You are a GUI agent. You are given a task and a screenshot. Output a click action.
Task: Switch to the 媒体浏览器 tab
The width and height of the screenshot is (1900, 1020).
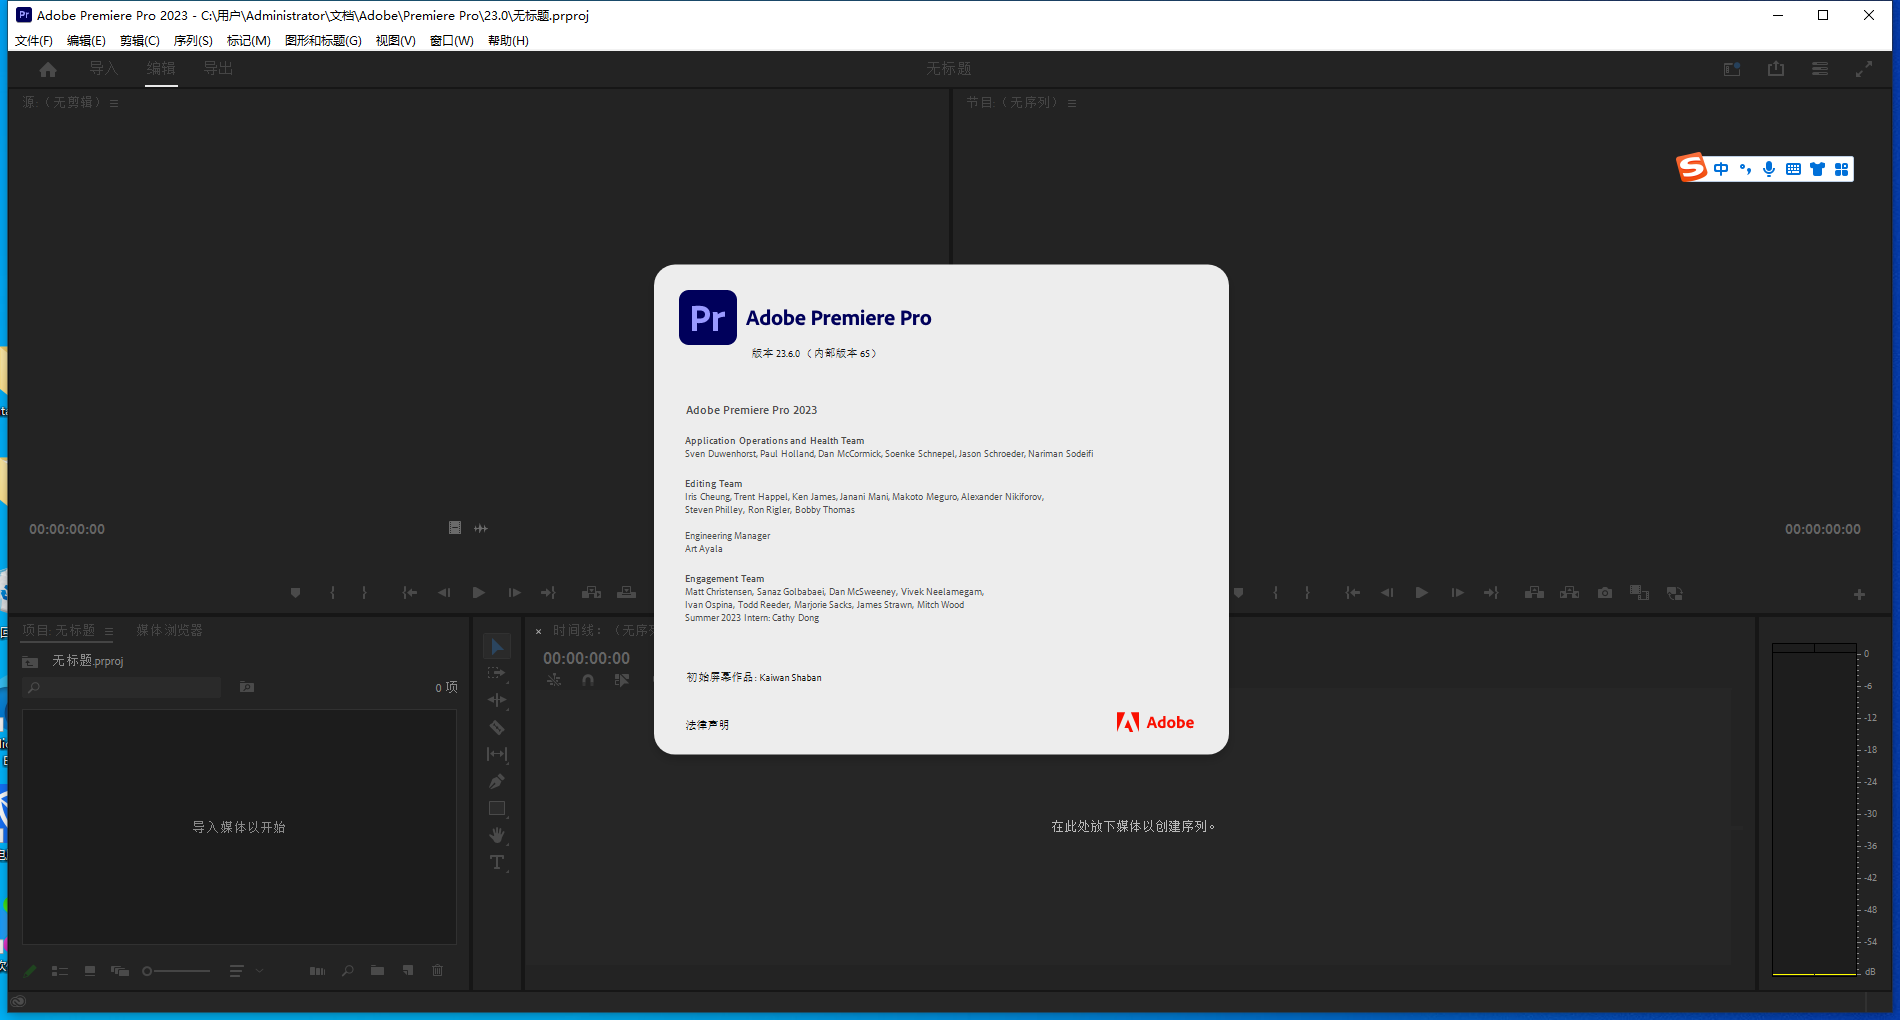[170, 630]
